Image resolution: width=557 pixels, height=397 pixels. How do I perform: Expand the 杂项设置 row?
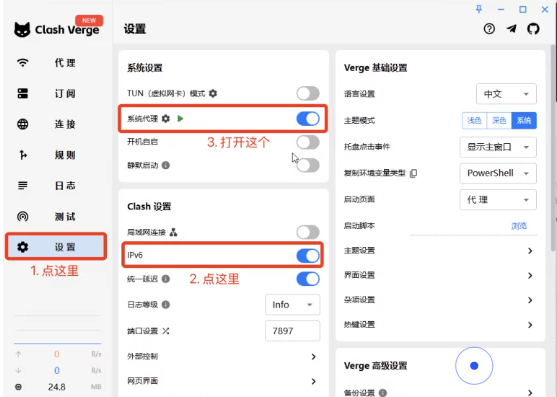click(440, 300)
